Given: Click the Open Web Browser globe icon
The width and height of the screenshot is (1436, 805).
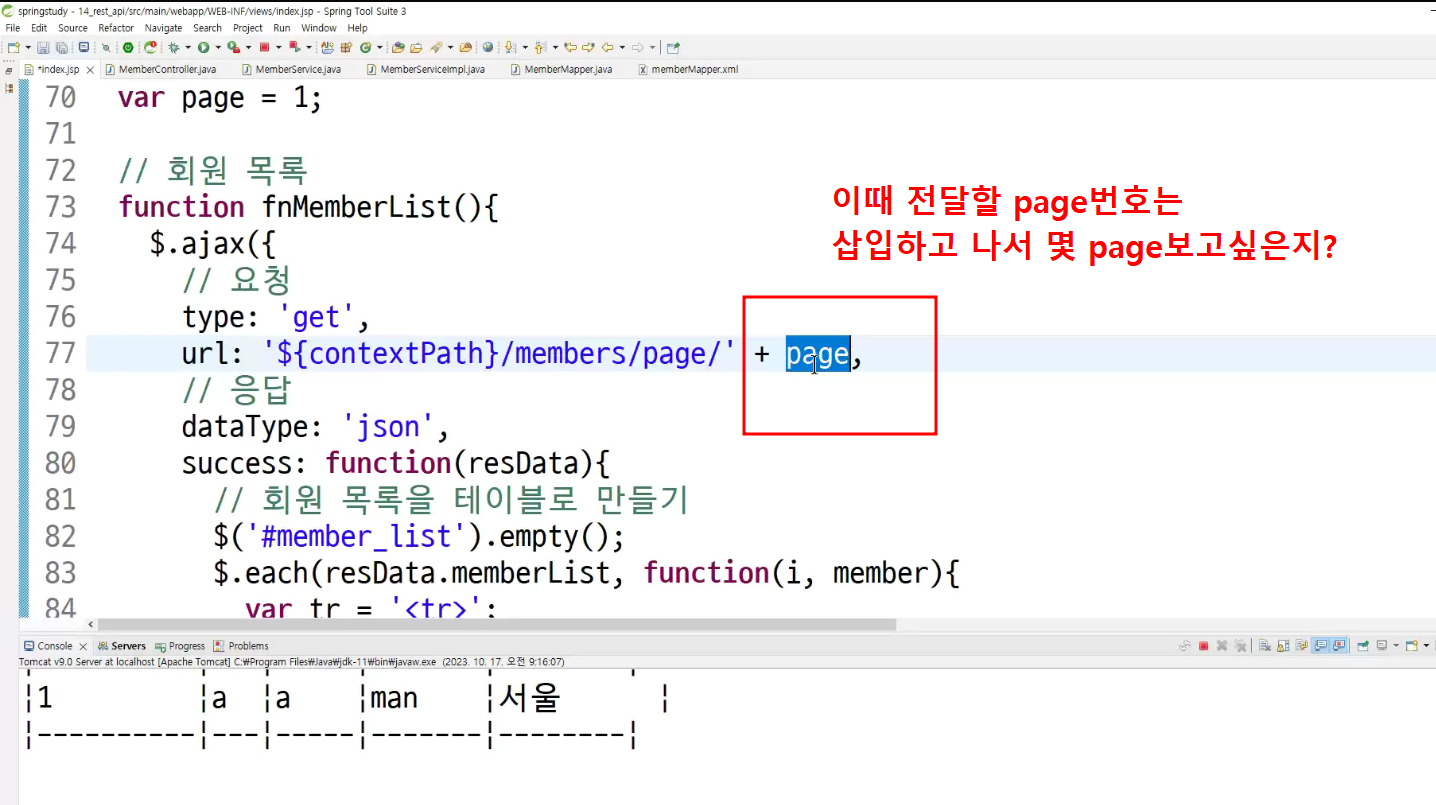Looking at the screenshot, I should click(x=488, y=47).
